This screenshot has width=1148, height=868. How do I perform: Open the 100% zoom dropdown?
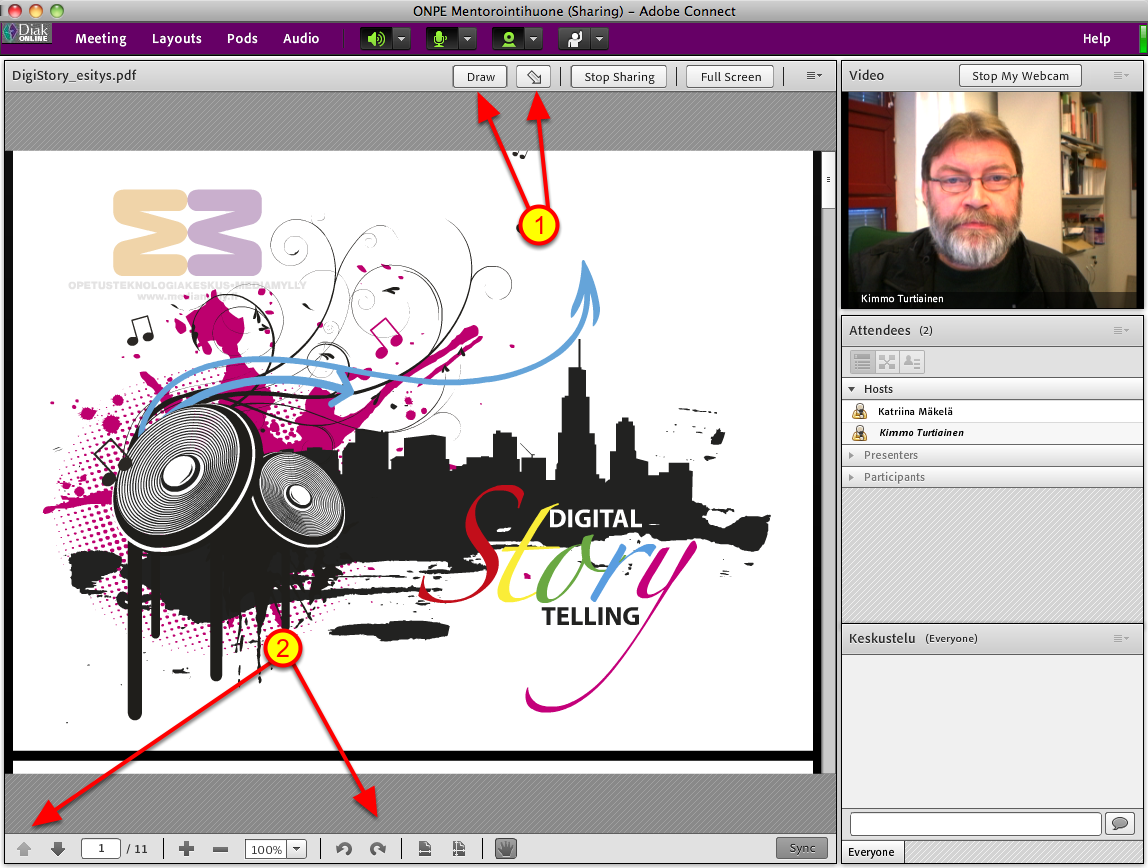pos(297,849)
